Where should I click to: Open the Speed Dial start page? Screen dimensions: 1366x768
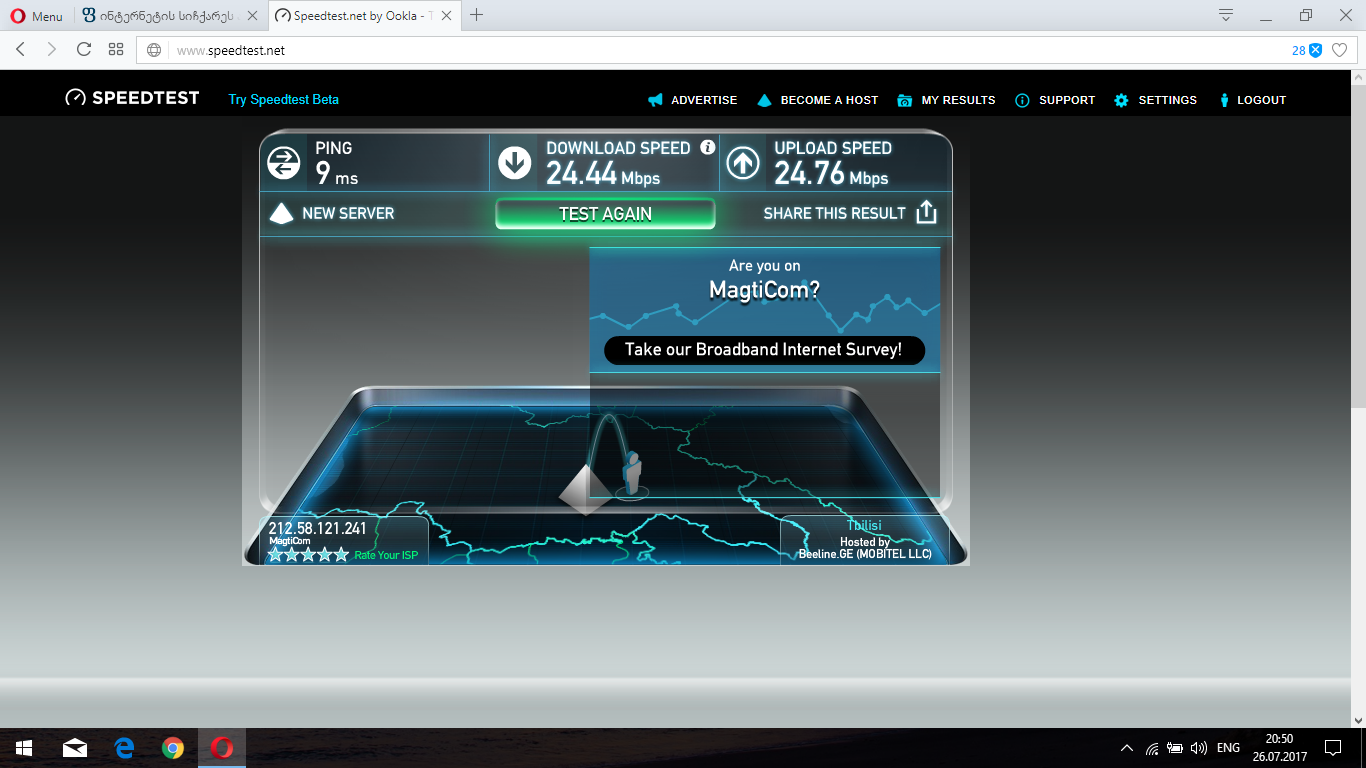point(116,50)
